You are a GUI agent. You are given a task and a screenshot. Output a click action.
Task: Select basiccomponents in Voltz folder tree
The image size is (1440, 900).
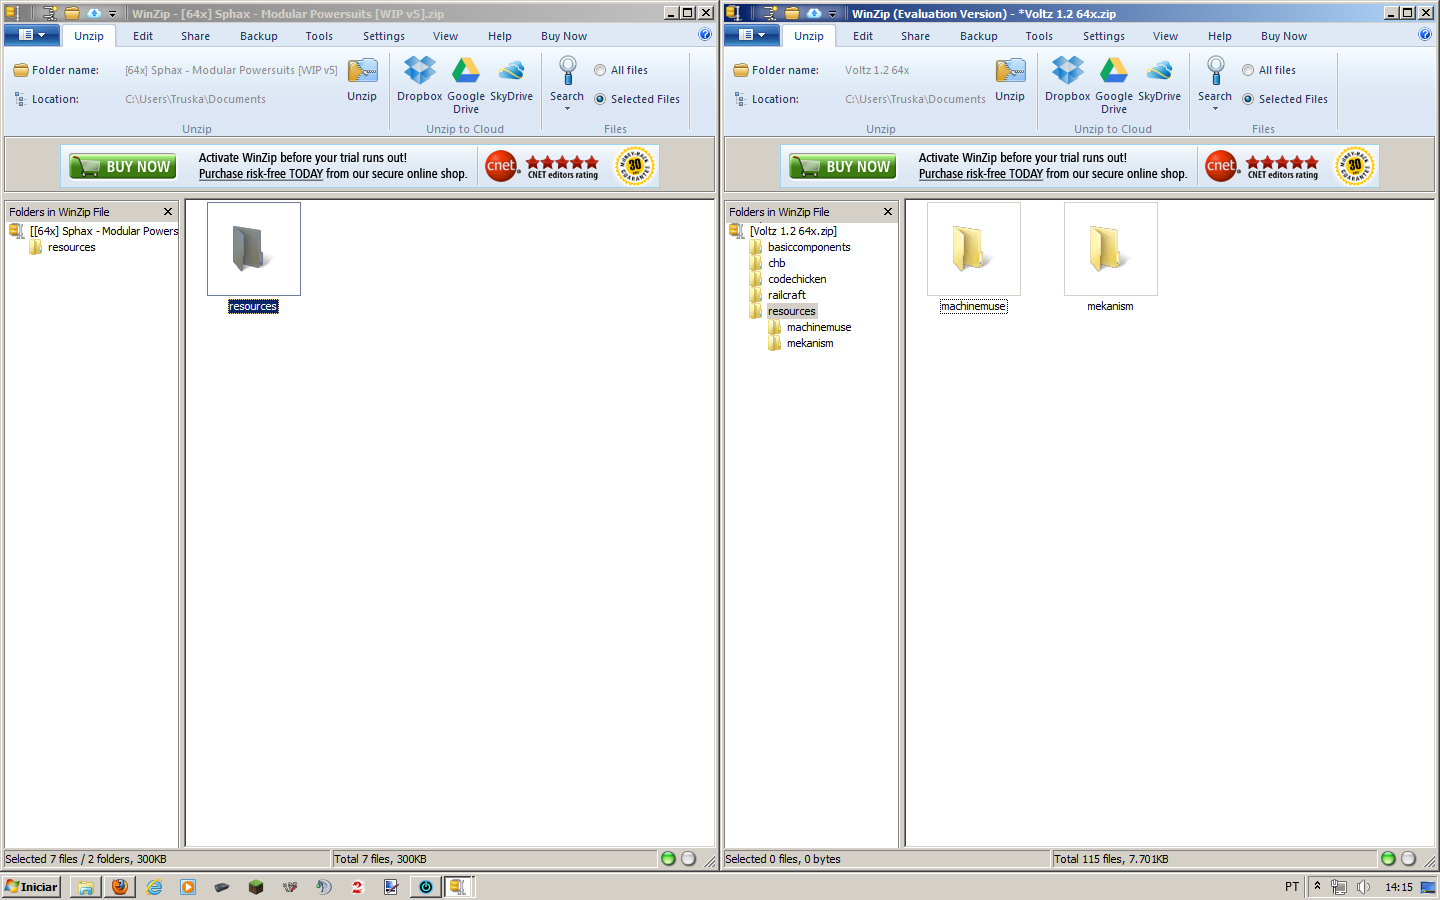coord(809,247)
